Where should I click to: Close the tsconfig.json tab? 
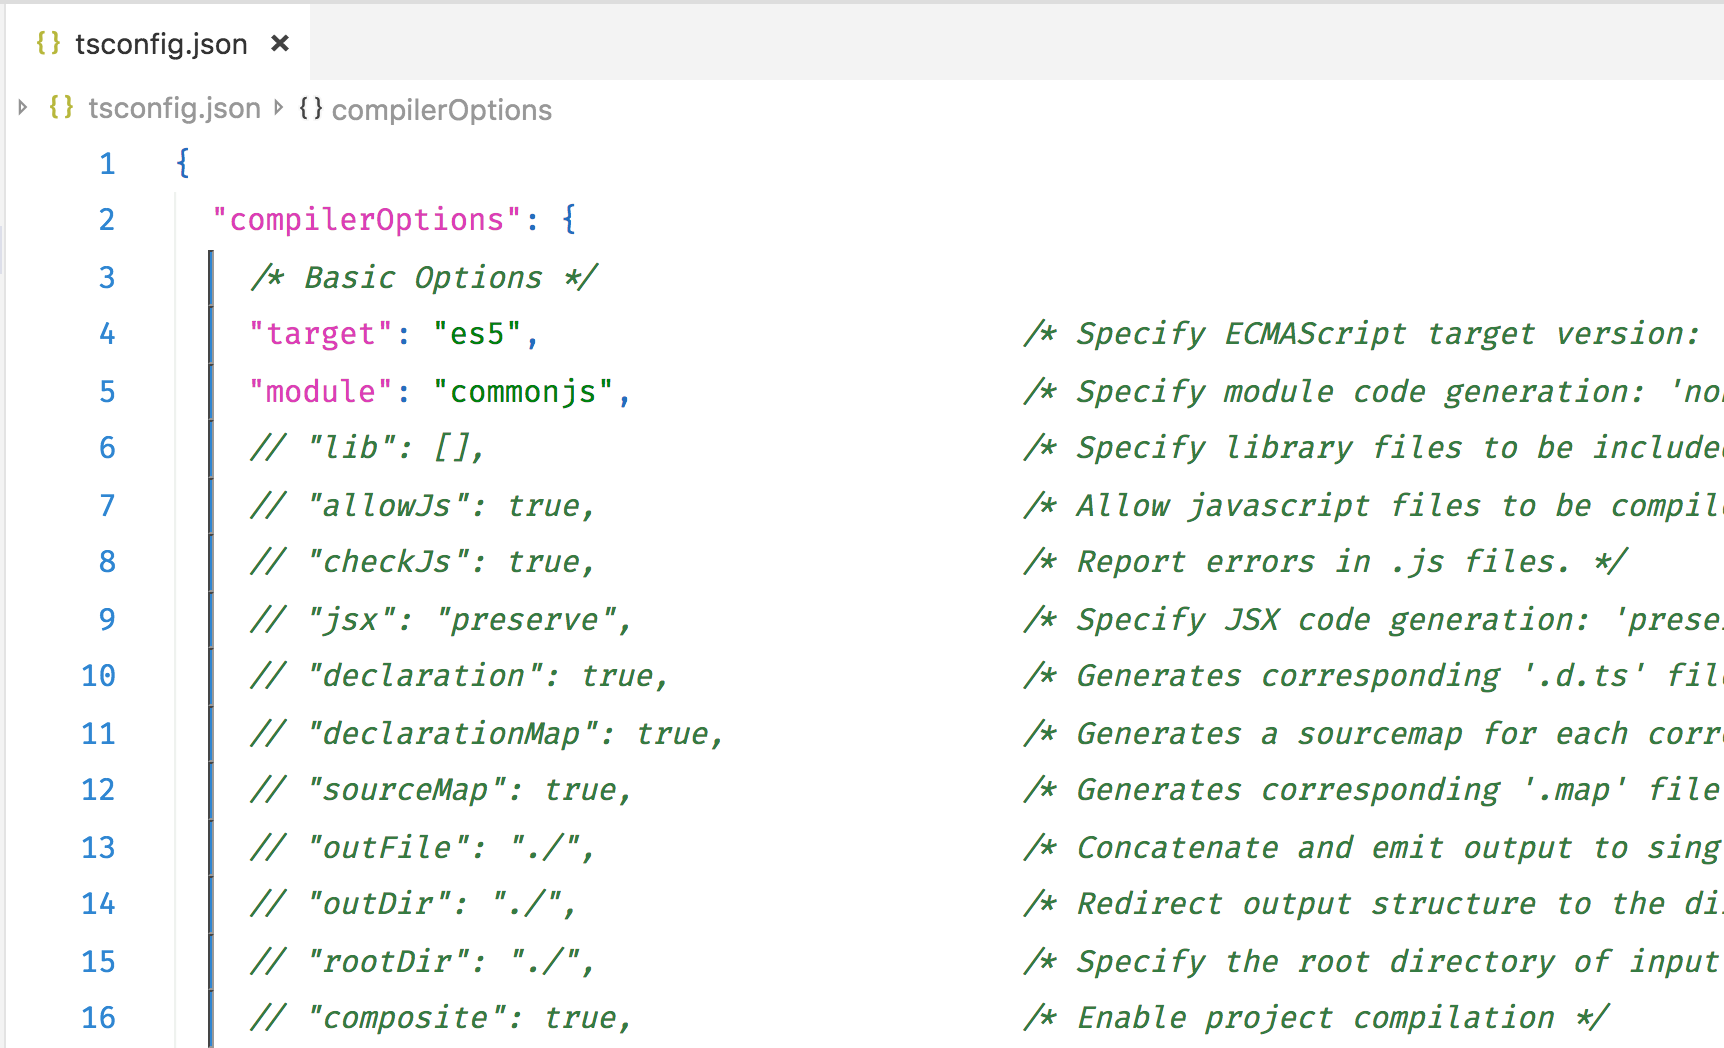click(x=279, y=43)
